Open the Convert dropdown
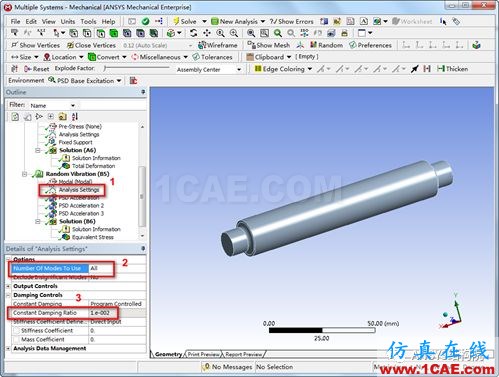Screen dimensions: 499x377 point(124,57)
